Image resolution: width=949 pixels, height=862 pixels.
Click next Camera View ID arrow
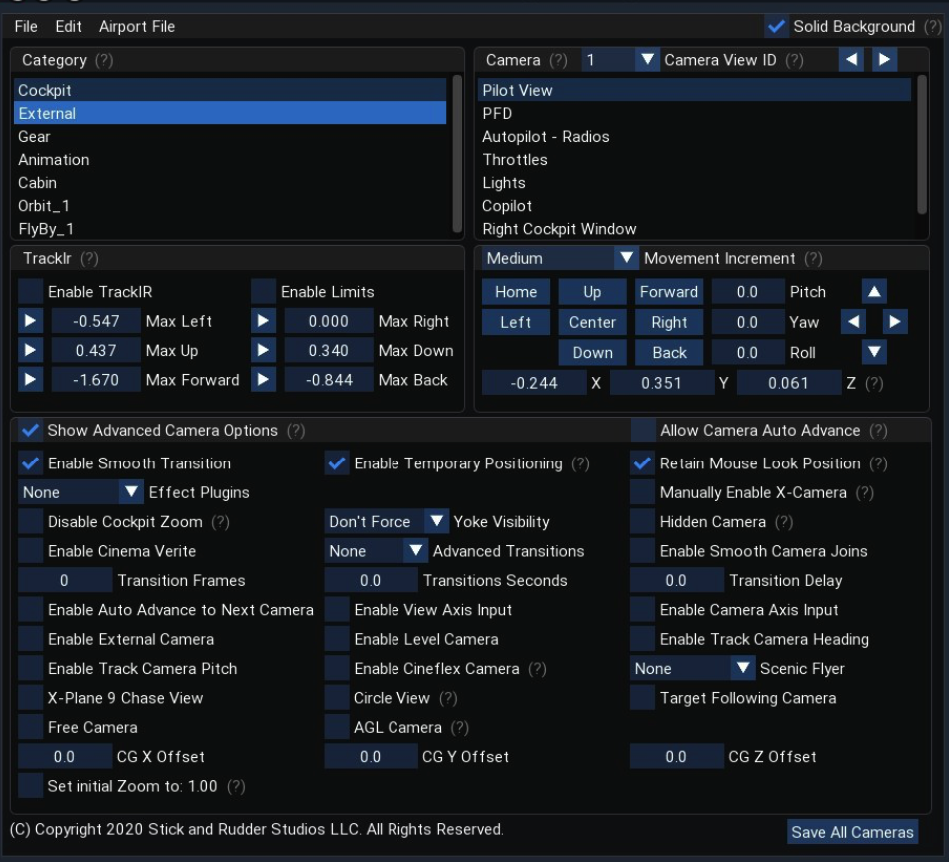[883, 60]
